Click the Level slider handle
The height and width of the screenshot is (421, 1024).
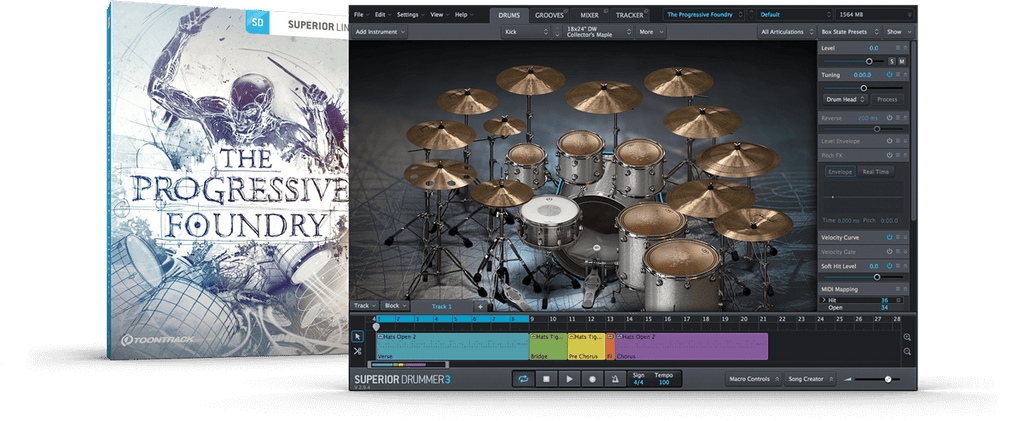[869, 61]
